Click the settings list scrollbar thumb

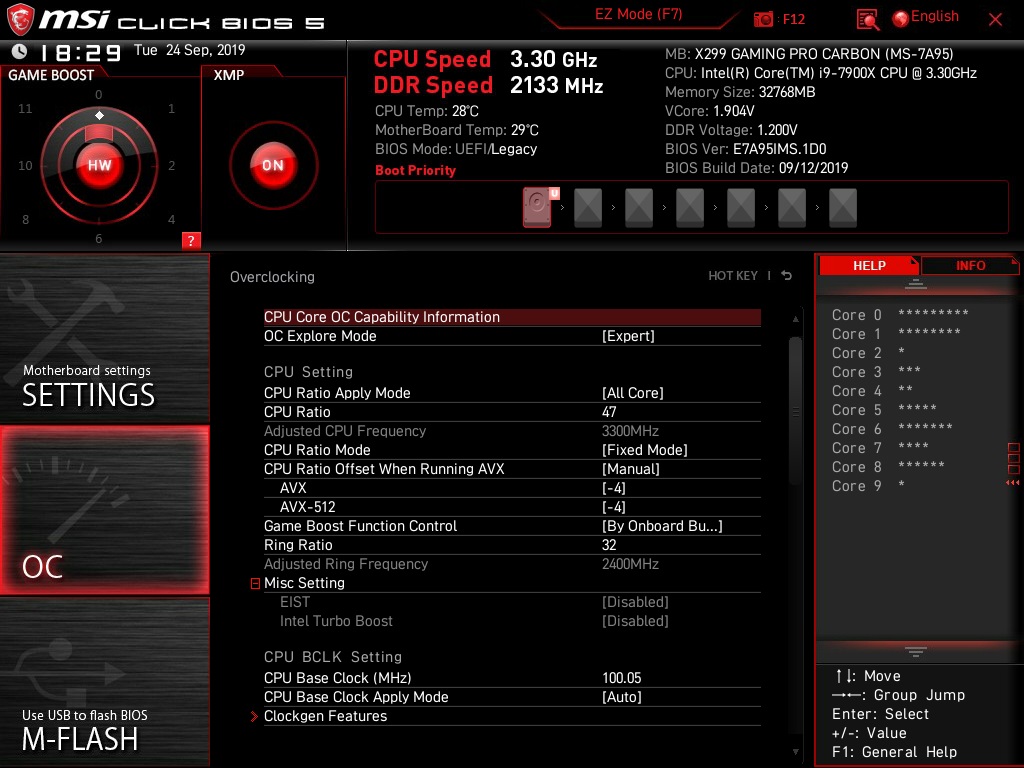pos(795,411)
